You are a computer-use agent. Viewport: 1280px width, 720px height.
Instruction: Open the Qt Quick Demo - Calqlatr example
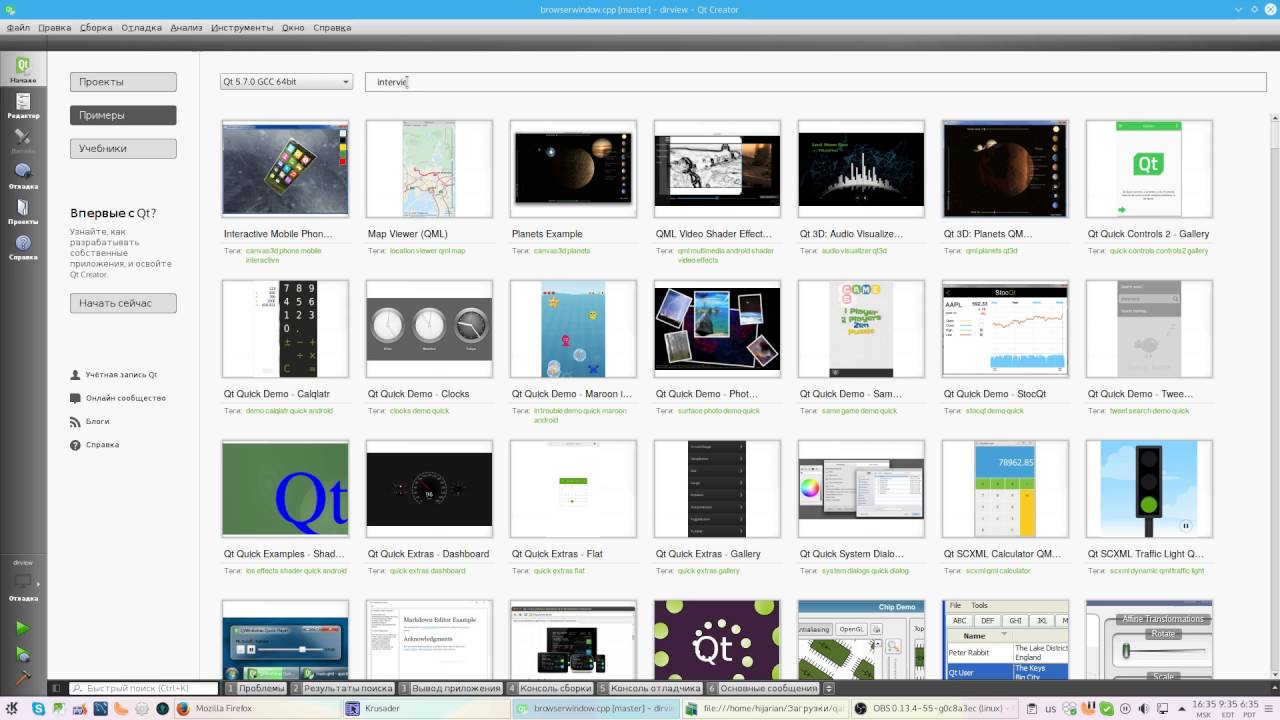click(x=285, y=329)
